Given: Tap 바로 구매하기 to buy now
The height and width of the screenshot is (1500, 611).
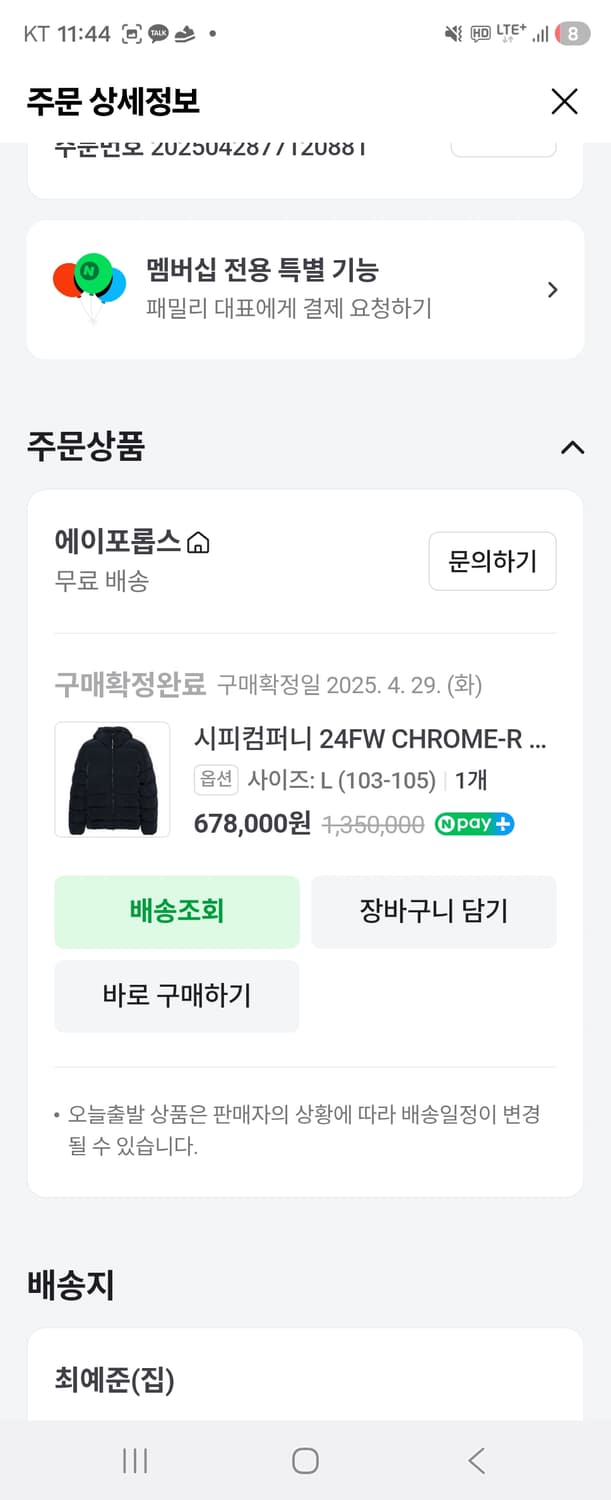Looking at the screenshot, I should pos(176,996).
